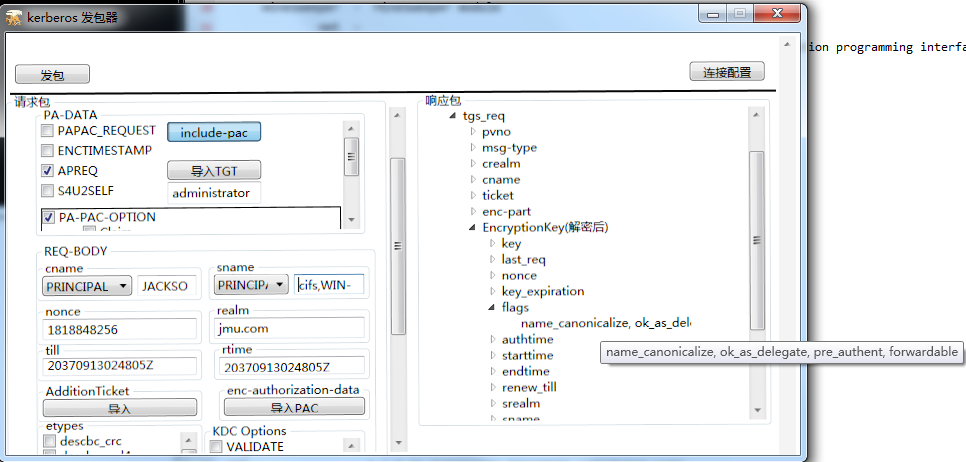Click request panel scroll up arrow
The width and height of the screenshot is (966, 462).
[397, 114]
